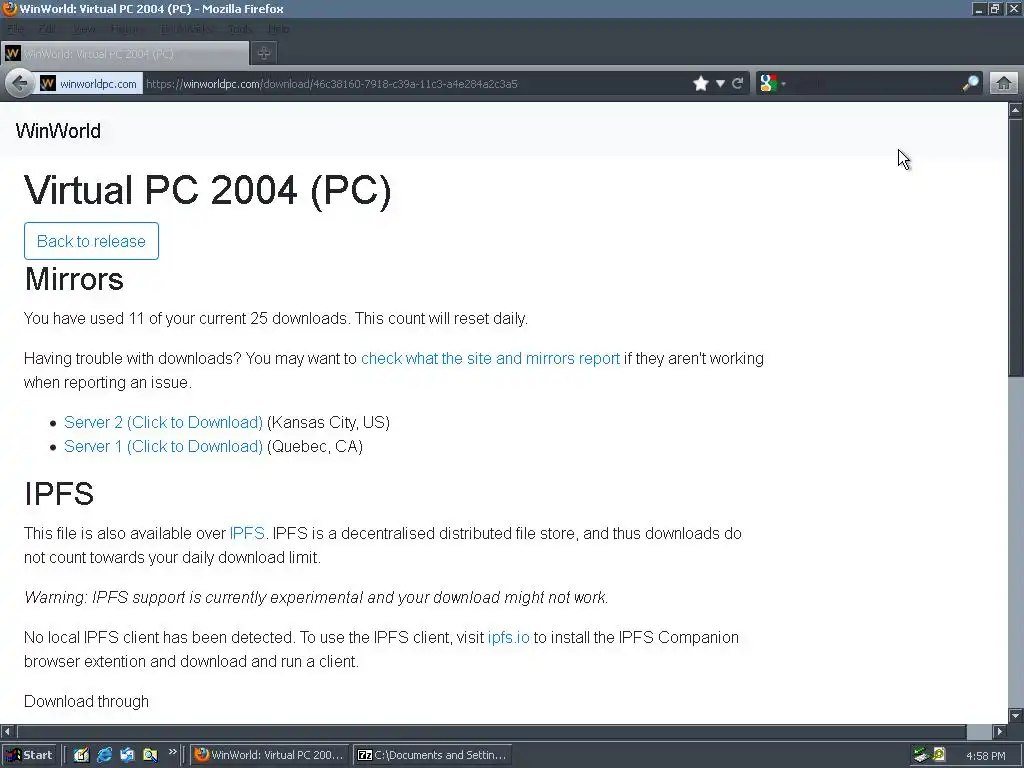This screenshot has height=768, width=1024.
Task: Open the URL history dropdown arrow
Action: point(720,84)
